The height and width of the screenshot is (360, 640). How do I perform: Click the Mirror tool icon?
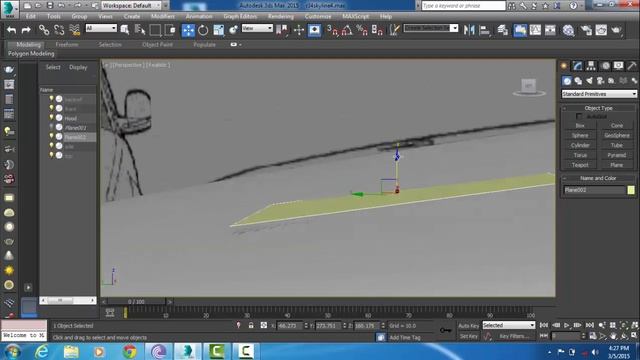pyautogui.click(x=469, y=30)
